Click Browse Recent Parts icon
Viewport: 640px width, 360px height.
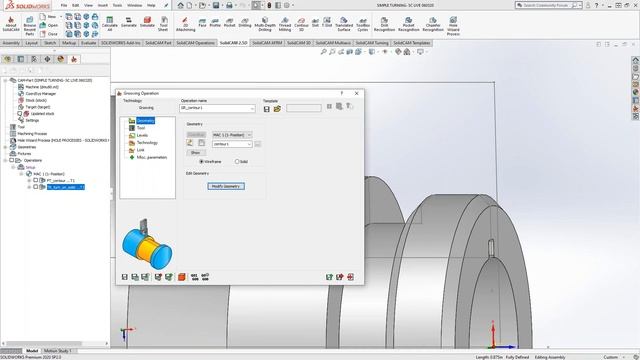(x=30, y=25)
